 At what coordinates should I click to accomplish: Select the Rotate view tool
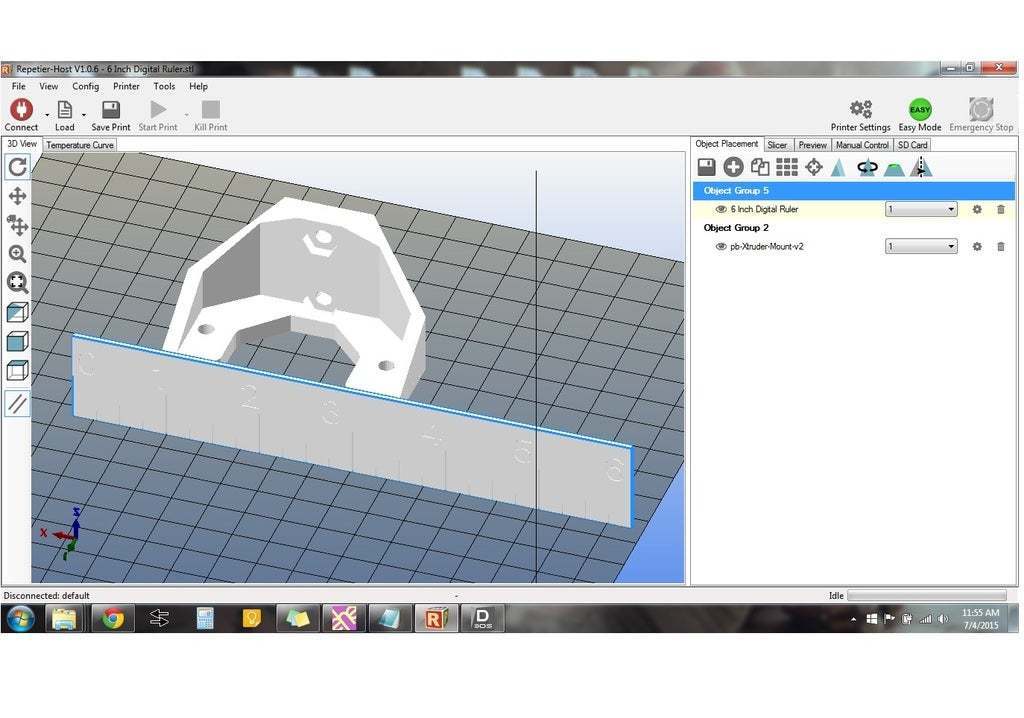(x=17, y=167)
